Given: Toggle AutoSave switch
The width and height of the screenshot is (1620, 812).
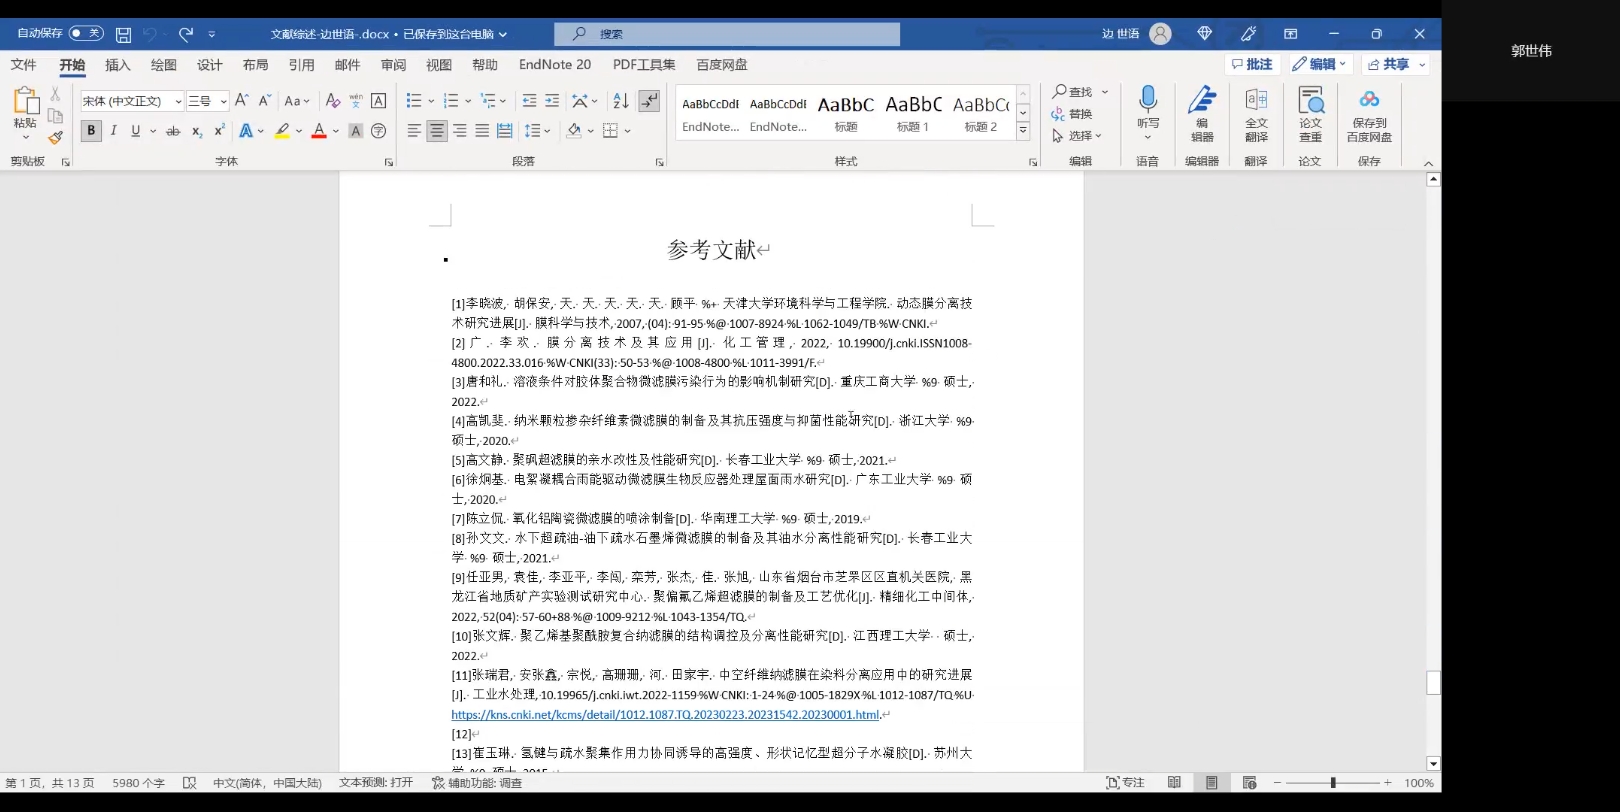Looking at the screenshot, I should click(86, 33).
